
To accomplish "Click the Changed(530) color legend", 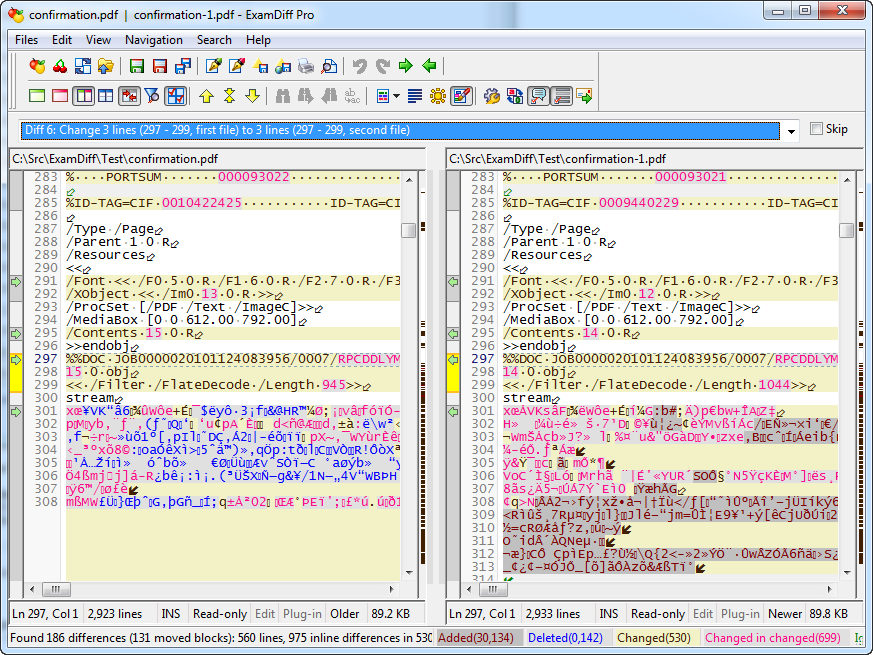I will pyautogui.click(x=654, y=638).
